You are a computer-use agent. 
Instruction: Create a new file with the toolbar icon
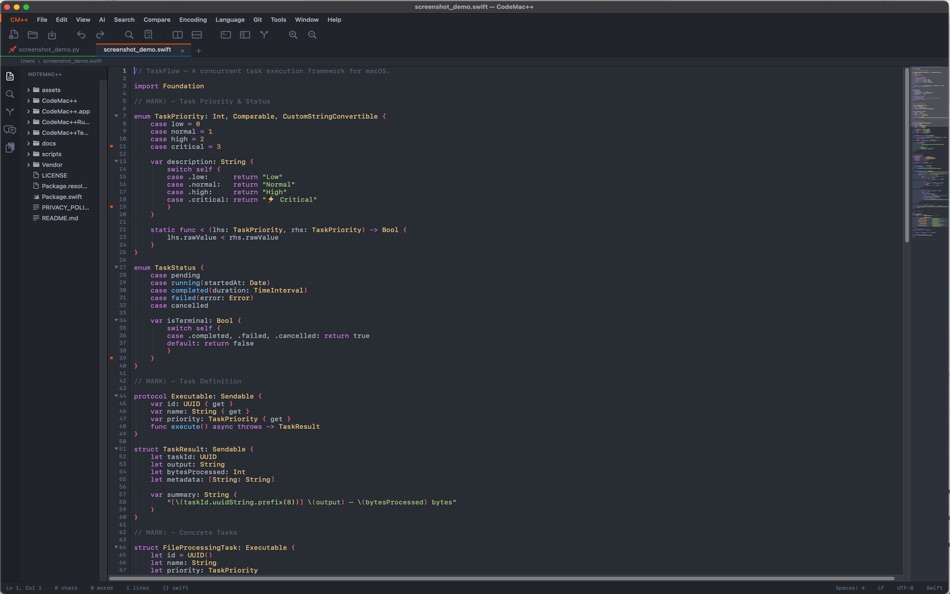point(13,34)
